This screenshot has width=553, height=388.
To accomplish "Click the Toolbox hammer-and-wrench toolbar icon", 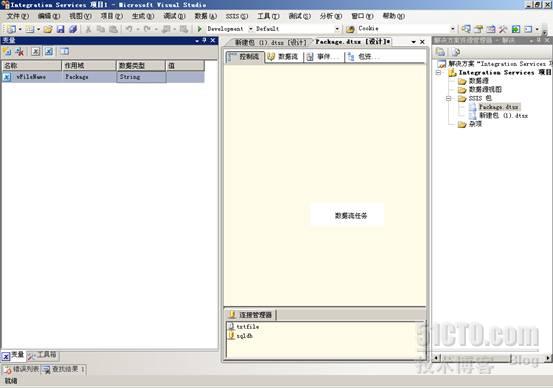I will [x=503, y=29].
